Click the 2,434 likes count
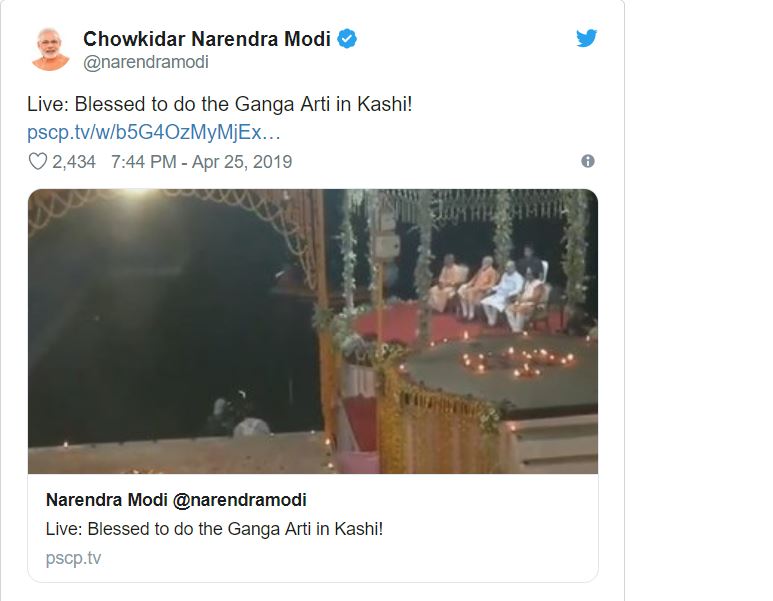773x601 pixels. 74,161
